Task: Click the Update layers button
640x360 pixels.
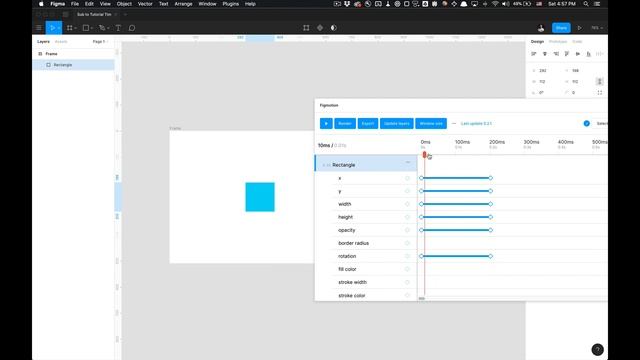Action: click(x=397, y=123)
